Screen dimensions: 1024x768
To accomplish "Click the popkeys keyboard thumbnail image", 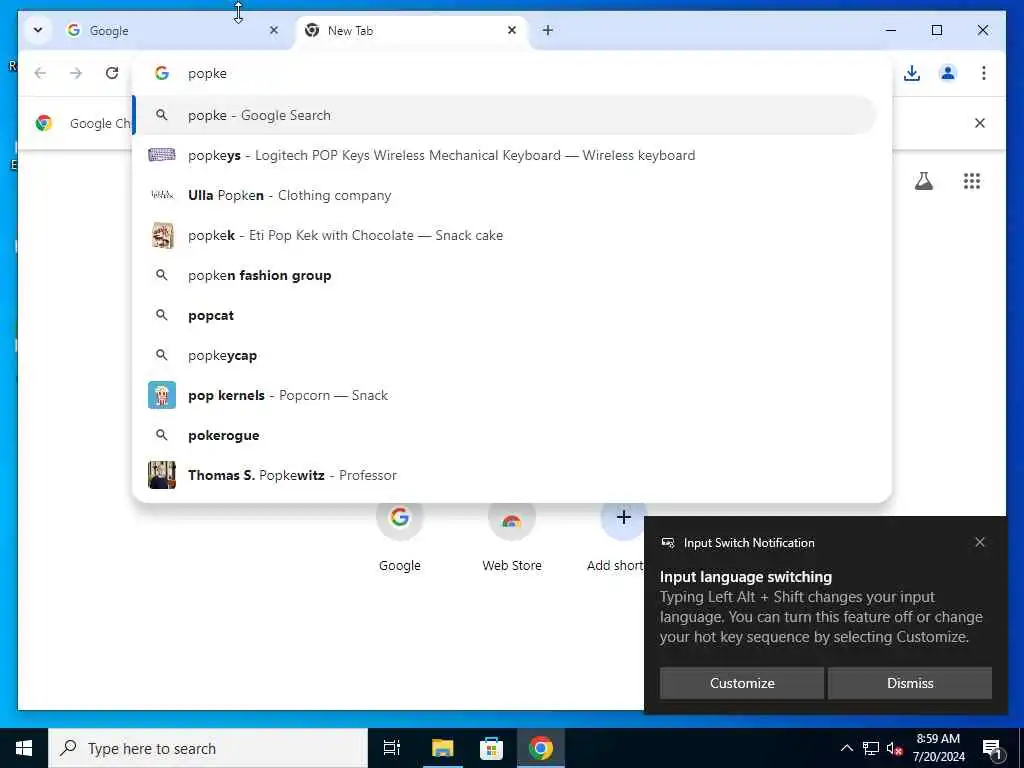I will 162,155.
